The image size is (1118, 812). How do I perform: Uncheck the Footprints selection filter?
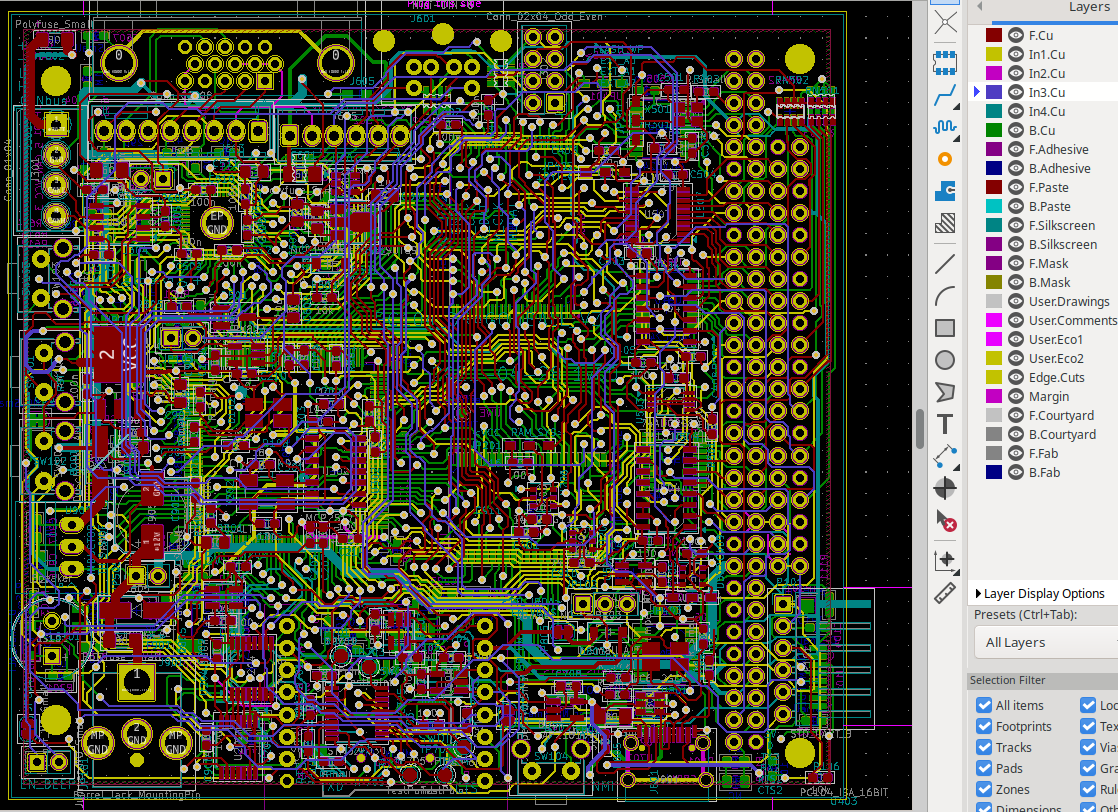[x=984, y=727]
